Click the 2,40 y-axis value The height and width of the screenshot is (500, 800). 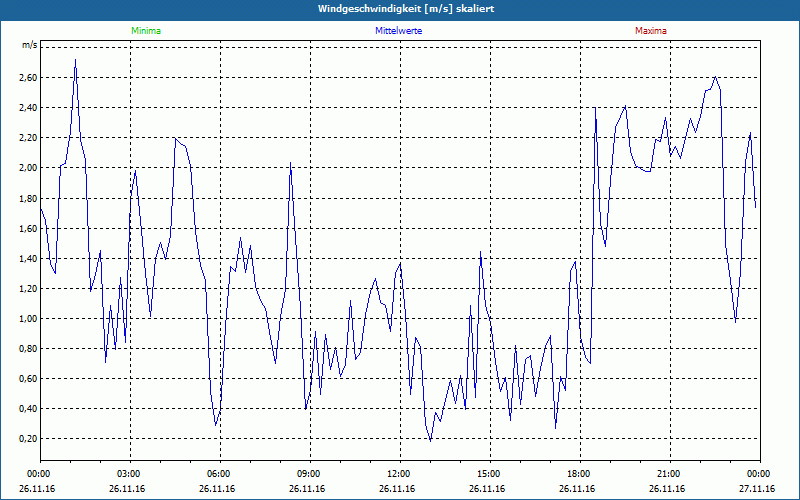[x=29, y=108]
